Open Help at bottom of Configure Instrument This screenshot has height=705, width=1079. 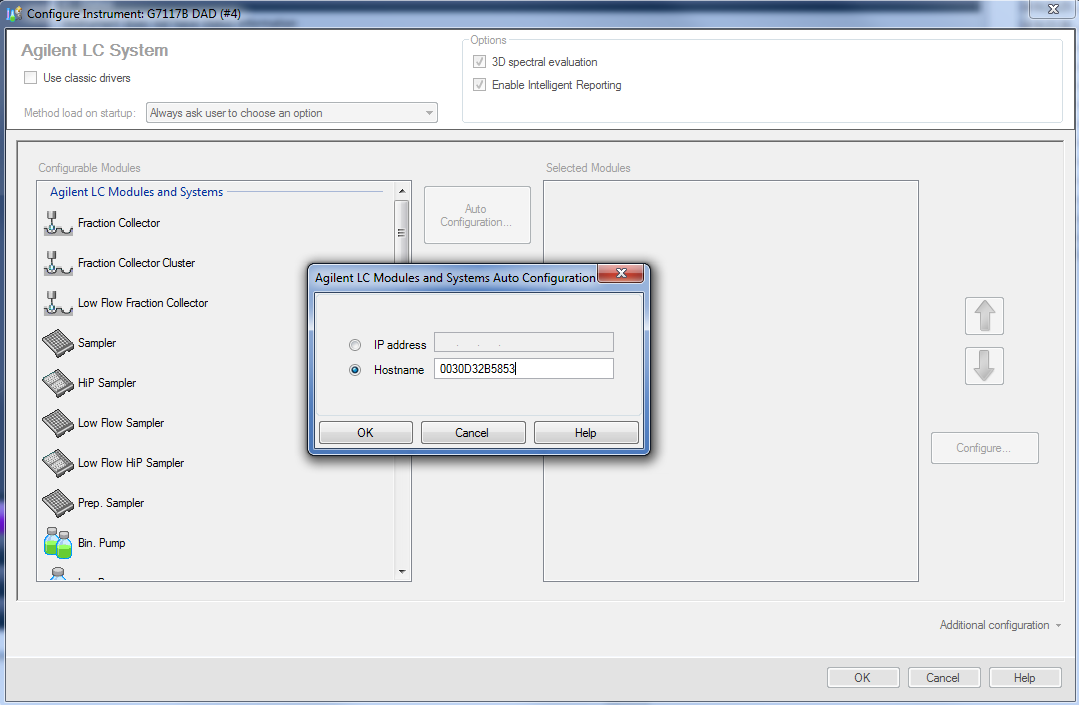pyautogui.click(x=1024, y=677)
